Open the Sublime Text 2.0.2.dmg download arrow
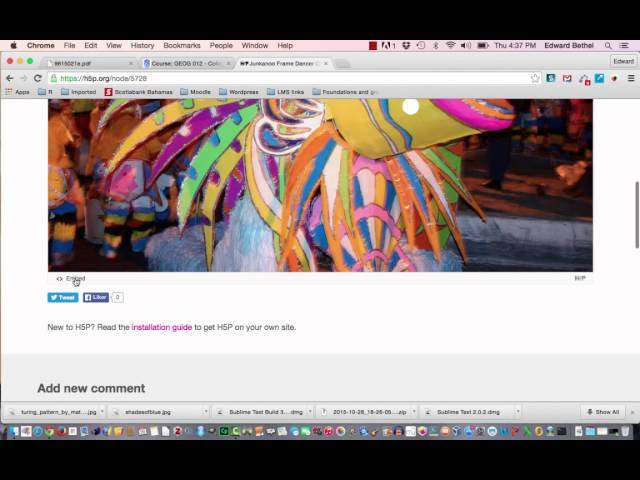Screen dimensions: 640x480 (x=518, y=412)
